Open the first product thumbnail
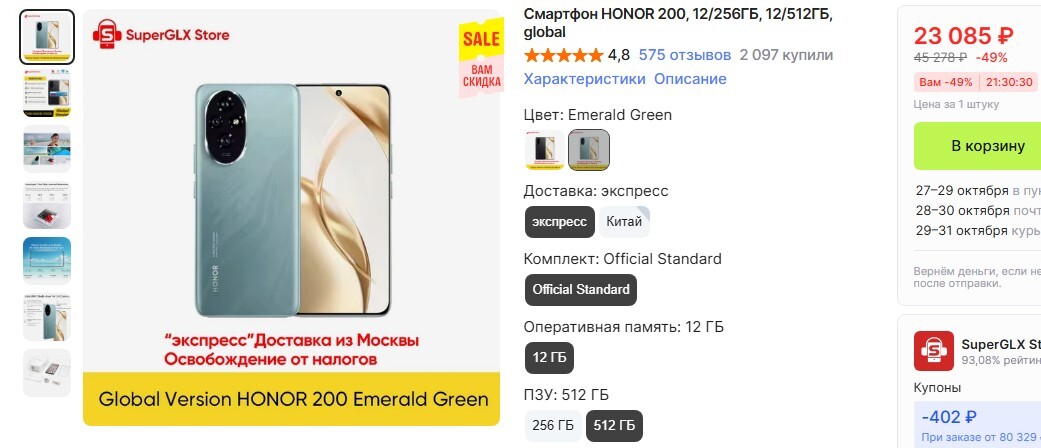This screenshot has width=1041, height=448. [x=47, y=37]
